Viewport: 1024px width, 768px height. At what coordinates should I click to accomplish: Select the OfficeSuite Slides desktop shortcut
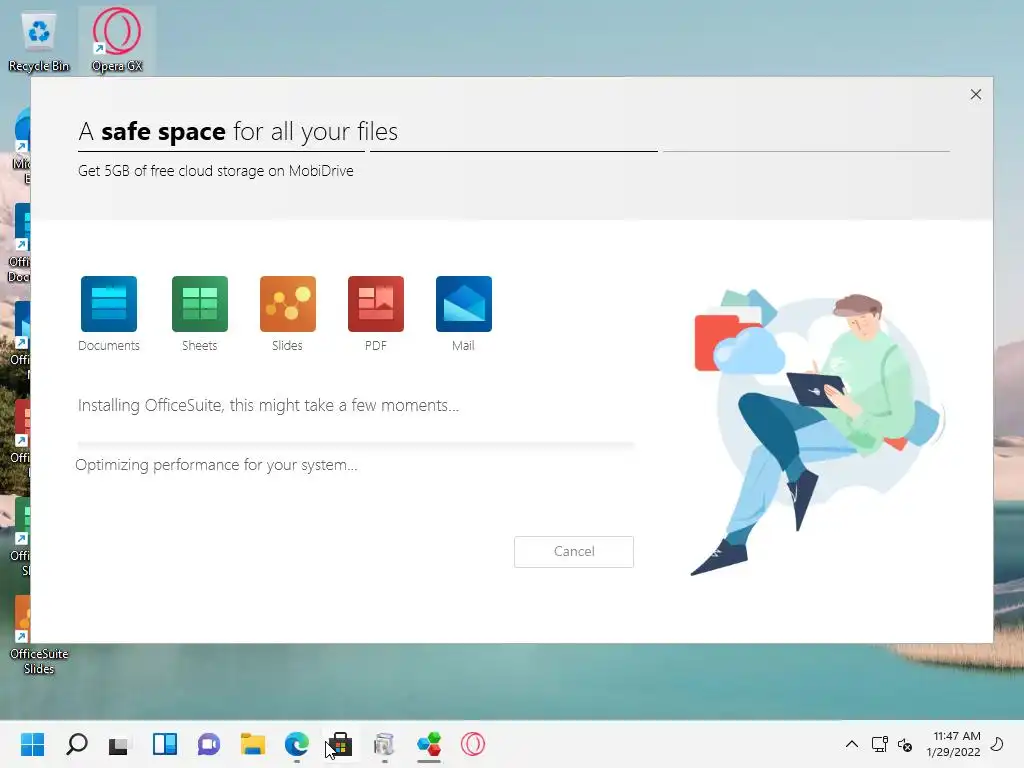[x=39, y=635]
